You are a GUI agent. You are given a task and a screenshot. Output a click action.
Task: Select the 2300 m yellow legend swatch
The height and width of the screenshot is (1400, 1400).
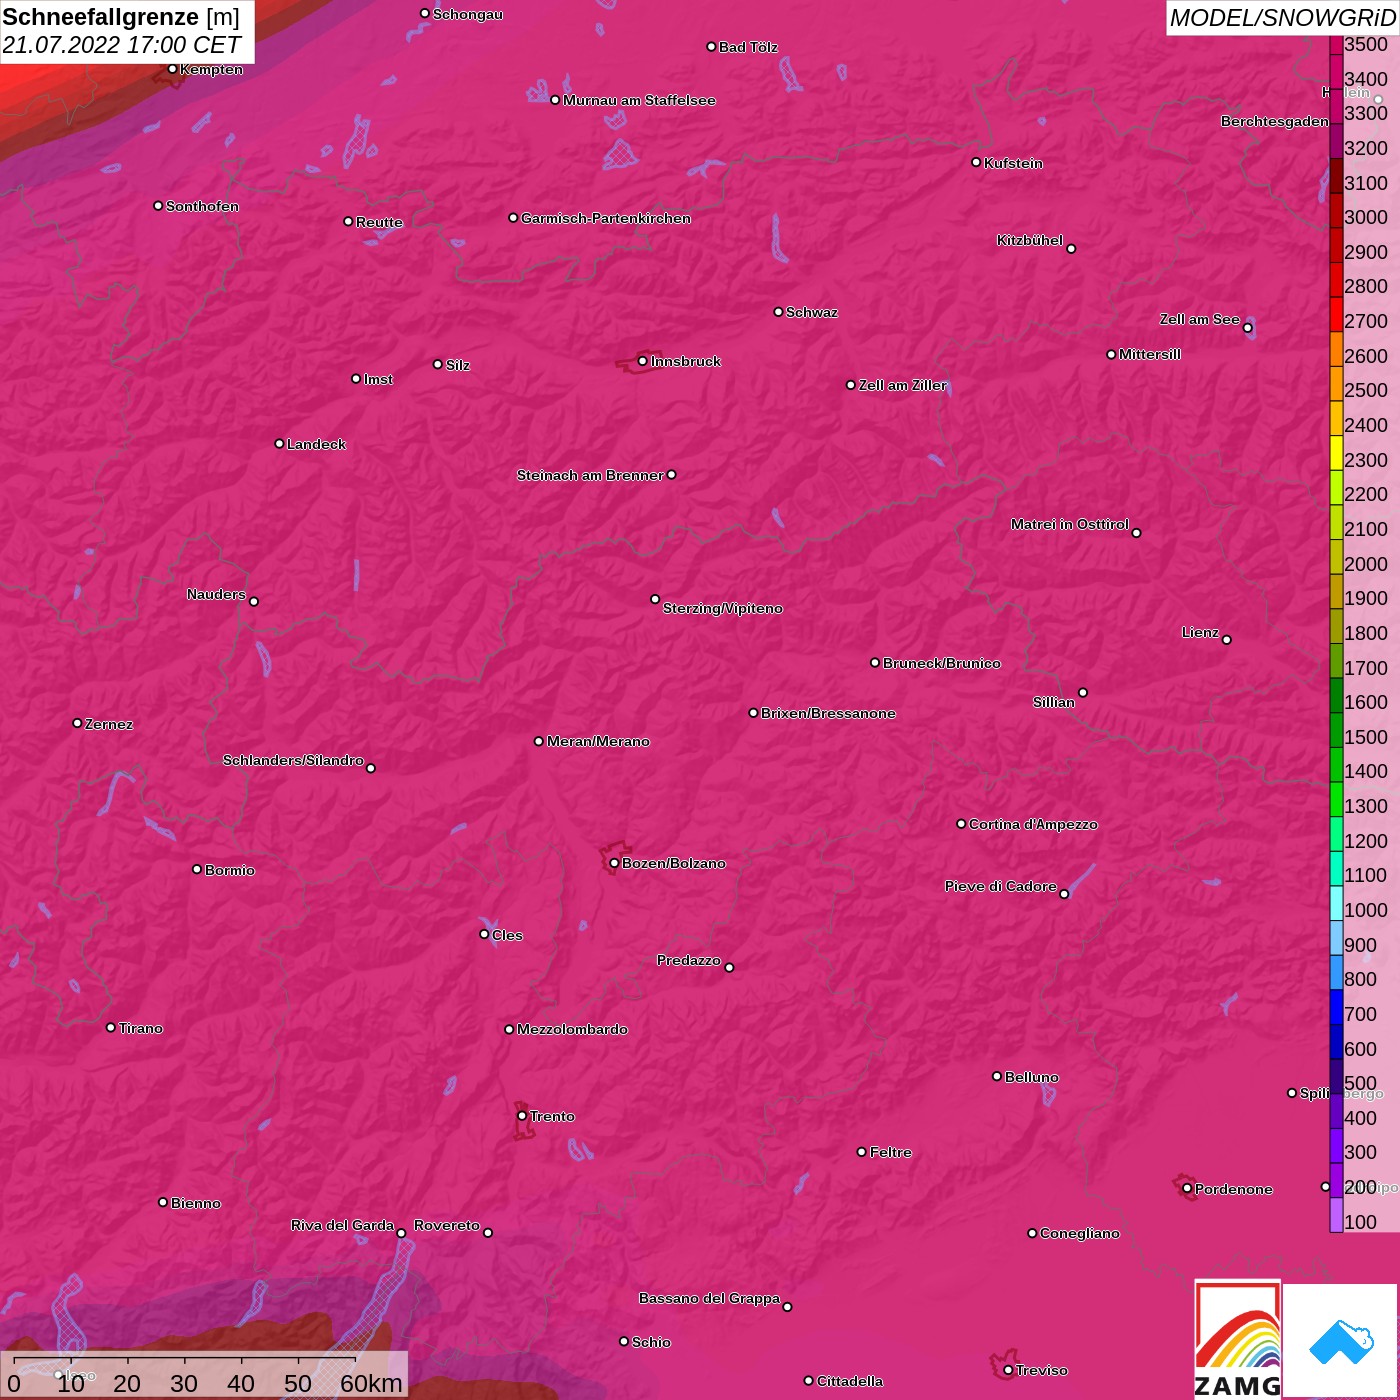[1336, 452]
